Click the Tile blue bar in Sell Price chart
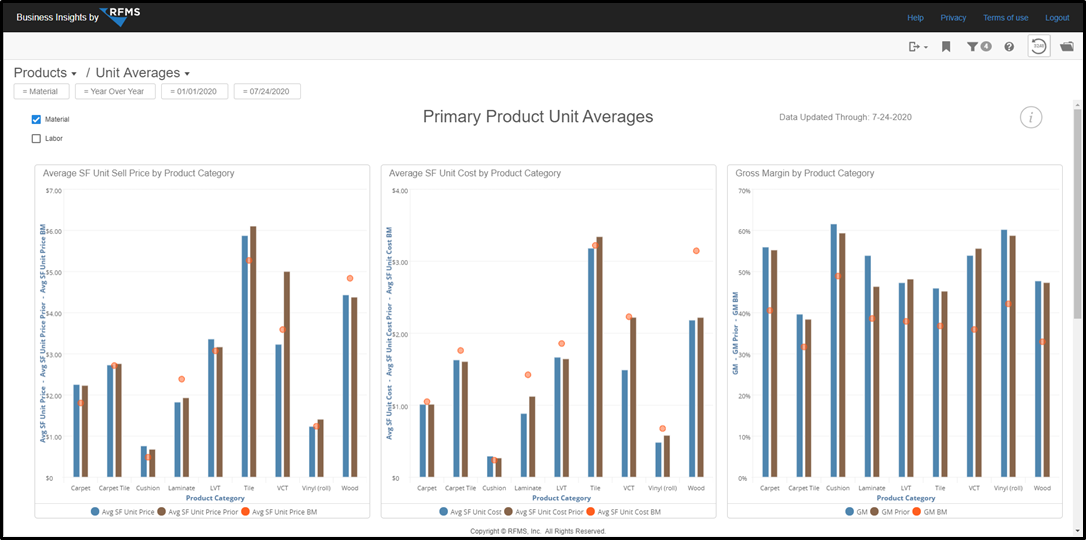1086x540 pixels. pyautogui.click(x=244, y=357)
